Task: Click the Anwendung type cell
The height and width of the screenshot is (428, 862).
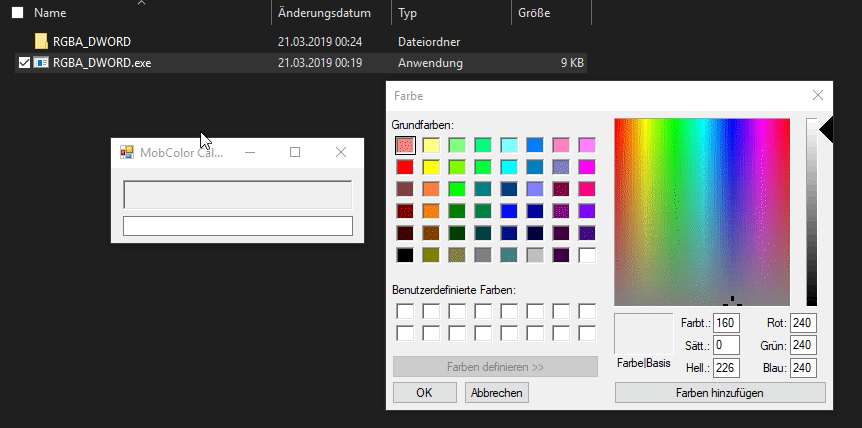Action: click(430, 63)
